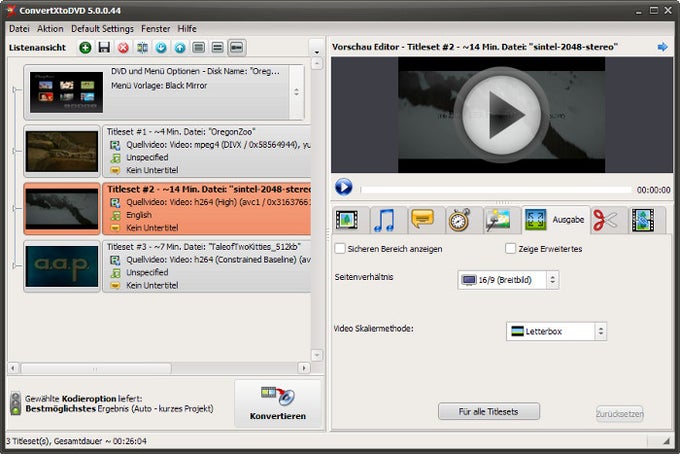This screenshot has width=680, height=454.
Task: Click traffic light encoding quality icon
Action: click(16, 403)
